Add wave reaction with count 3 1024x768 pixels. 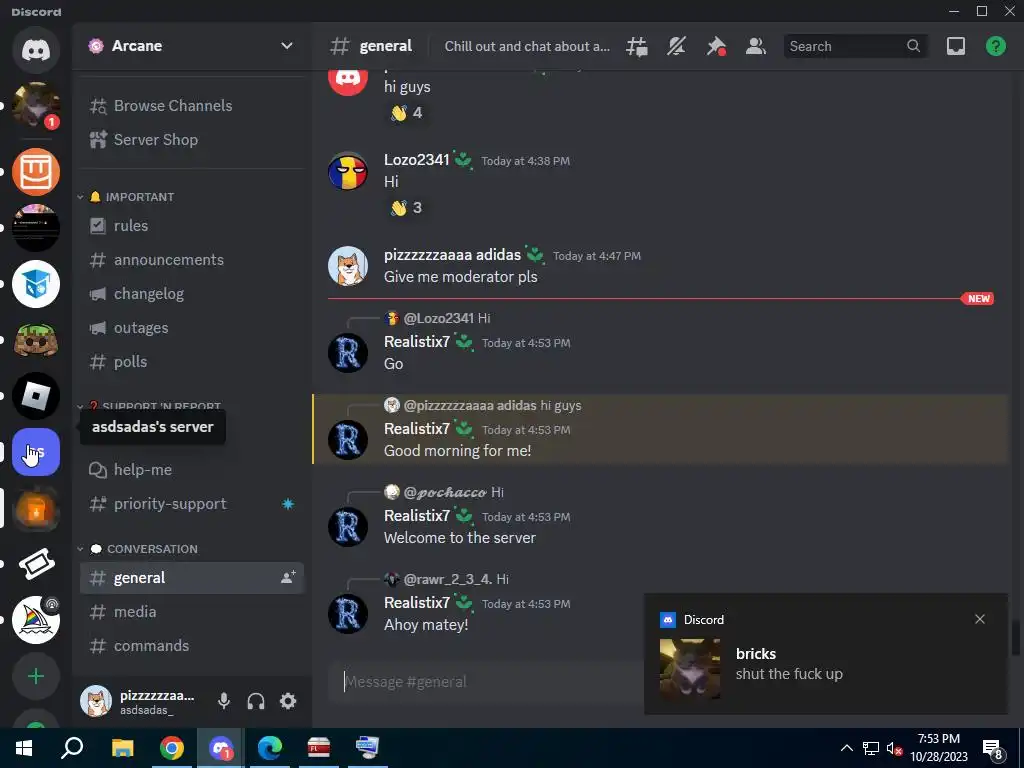[x=406, y=208]
